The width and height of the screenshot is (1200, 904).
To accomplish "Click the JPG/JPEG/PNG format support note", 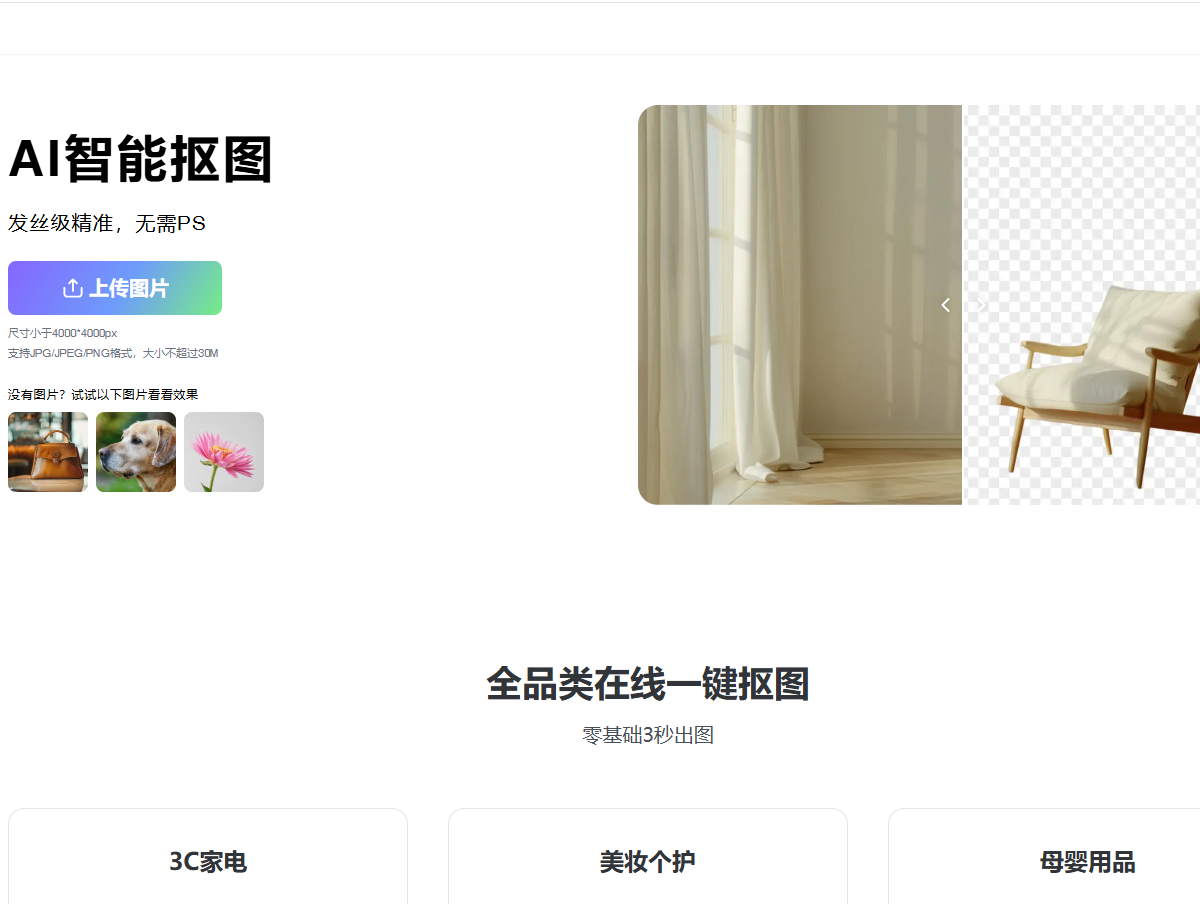I will 113,353.
